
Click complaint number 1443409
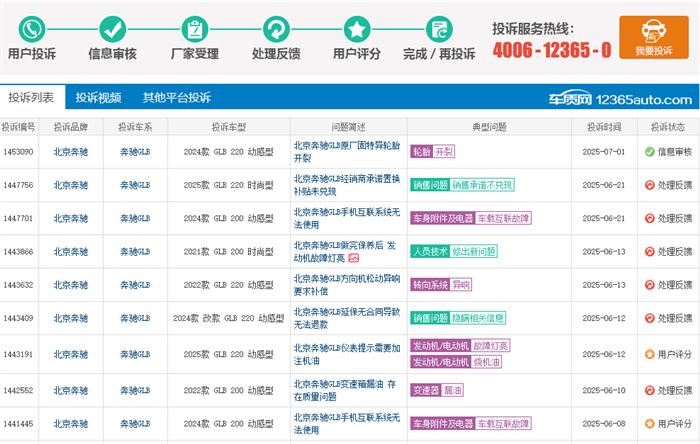[18, 318]
